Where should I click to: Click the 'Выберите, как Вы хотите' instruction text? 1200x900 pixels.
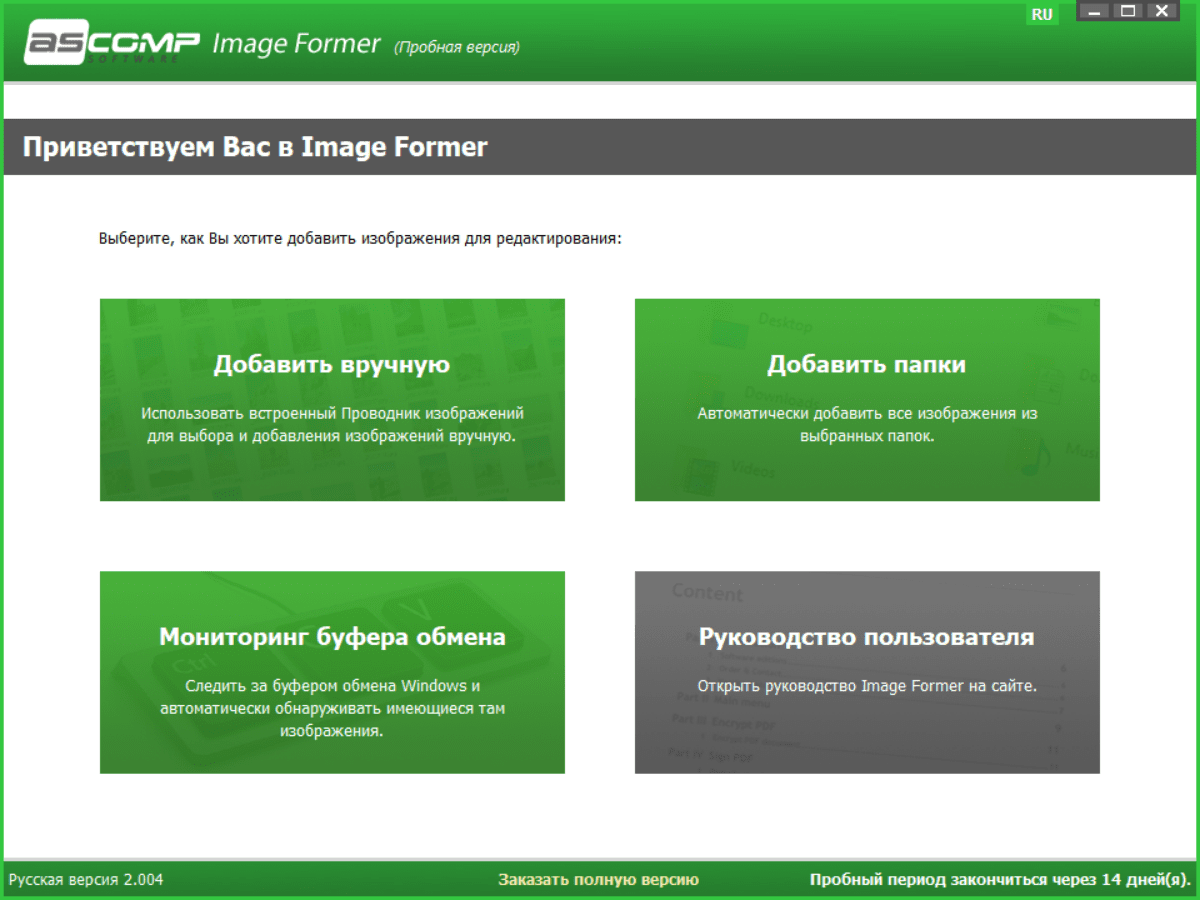click(360, 240)
